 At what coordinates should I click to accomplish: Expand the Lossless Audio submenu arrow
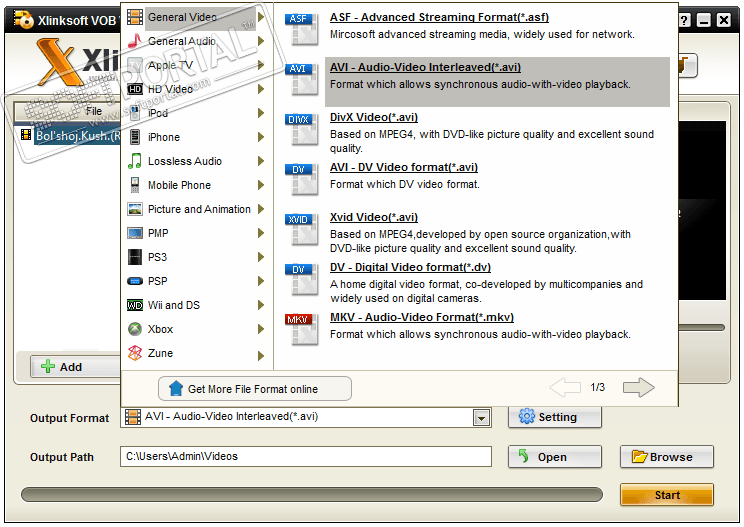pos(260,161)
